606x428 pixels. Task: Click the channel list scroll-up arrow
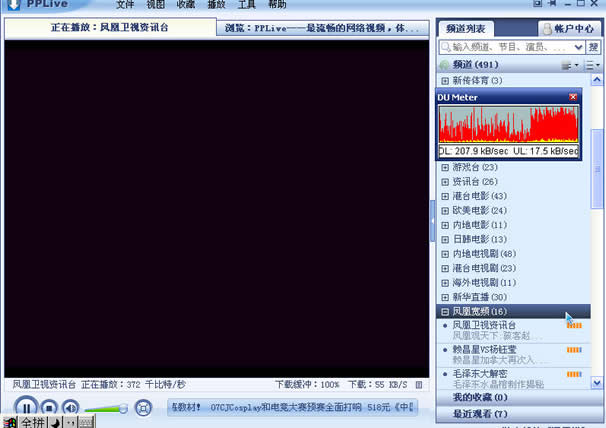click(x=597, y=80)
